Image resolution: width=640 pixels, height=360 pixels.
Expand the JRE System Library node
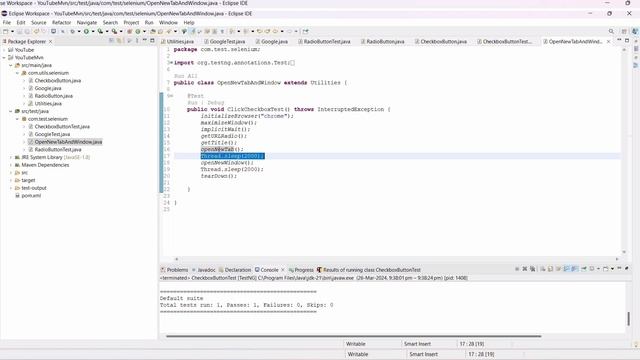[x=11, y=157]
